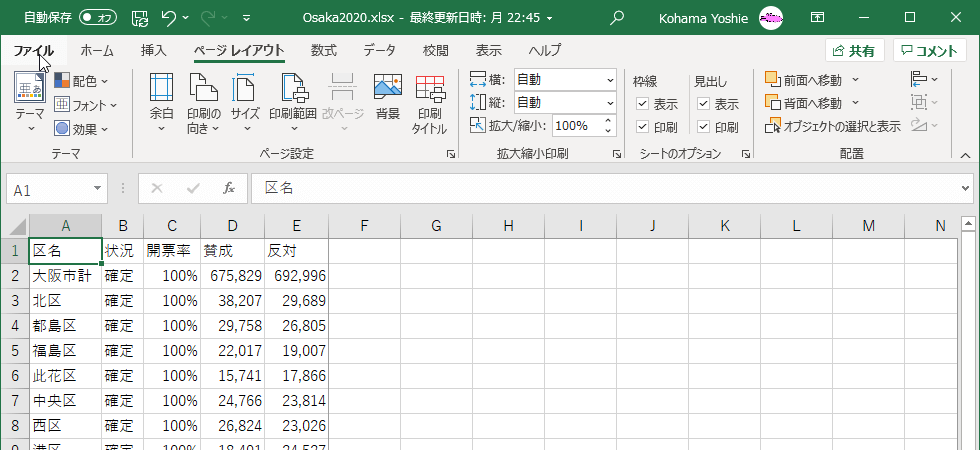980x450 pixels.
Task: Open the Undo history dropdown arrow
Action: pos(186,18)
